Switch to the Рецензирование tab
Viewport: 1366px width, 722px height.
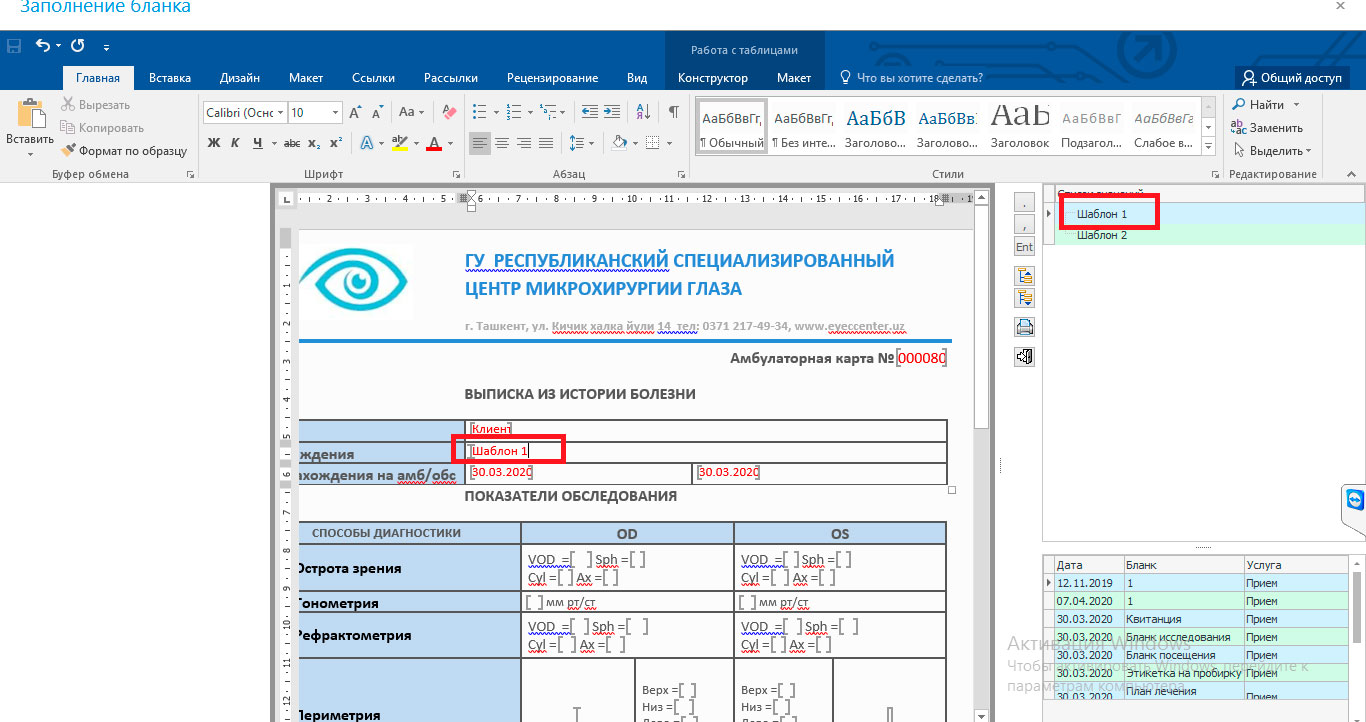coord(552,78)
